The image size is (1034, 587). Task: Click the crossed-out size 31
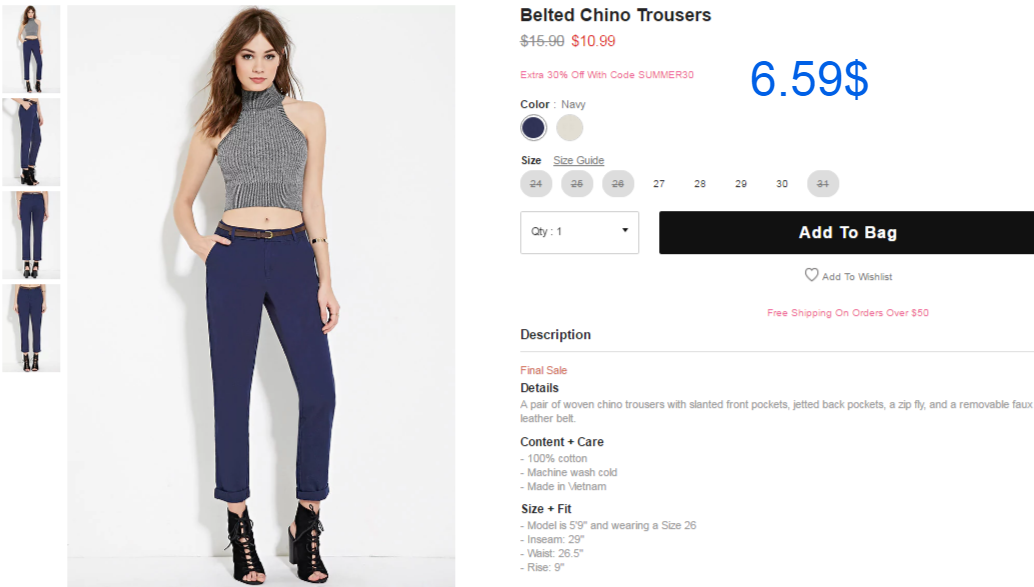point(823,184)
